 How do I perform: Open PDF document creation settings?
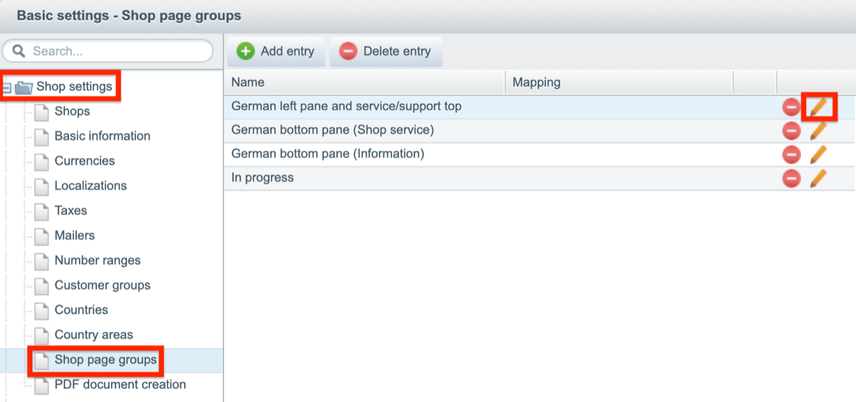(120, 385)
